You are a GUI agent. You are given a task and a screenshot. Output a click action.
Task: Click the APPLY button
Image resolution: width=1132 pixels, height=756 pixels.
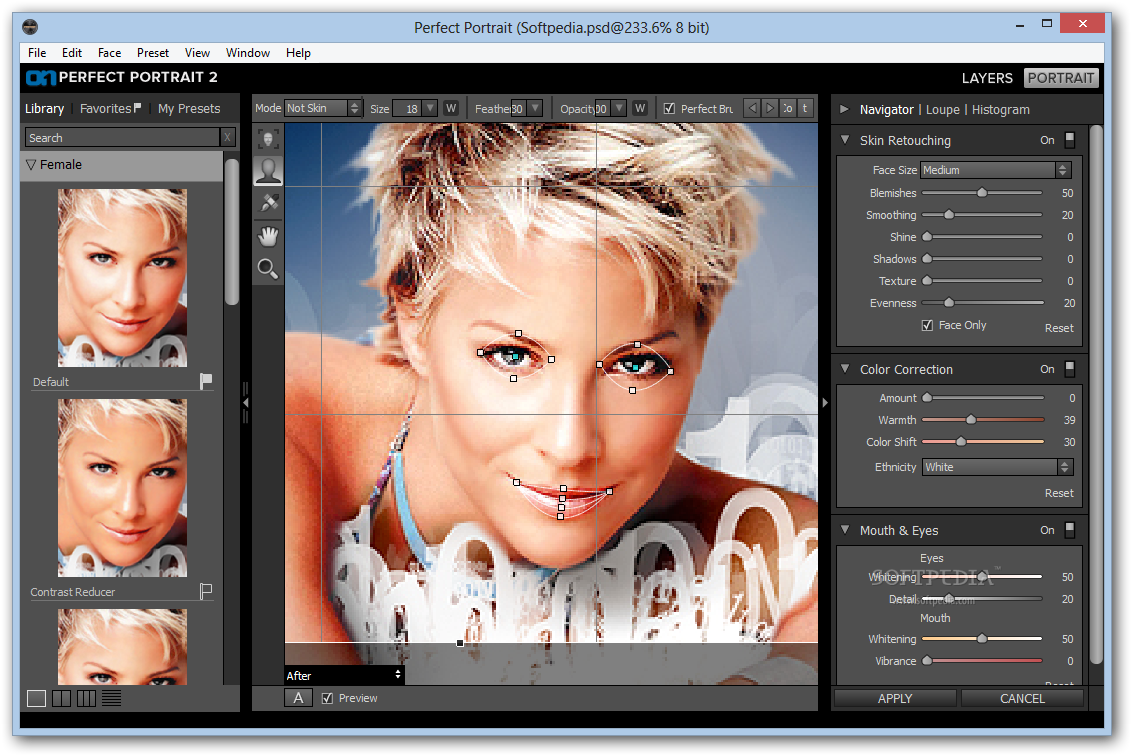pyautogui.click(x=895, y=698)
